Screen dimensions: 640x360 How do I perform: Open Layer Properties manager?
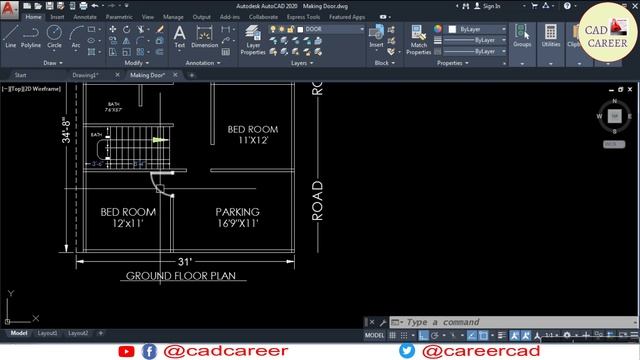coord(253,39)
